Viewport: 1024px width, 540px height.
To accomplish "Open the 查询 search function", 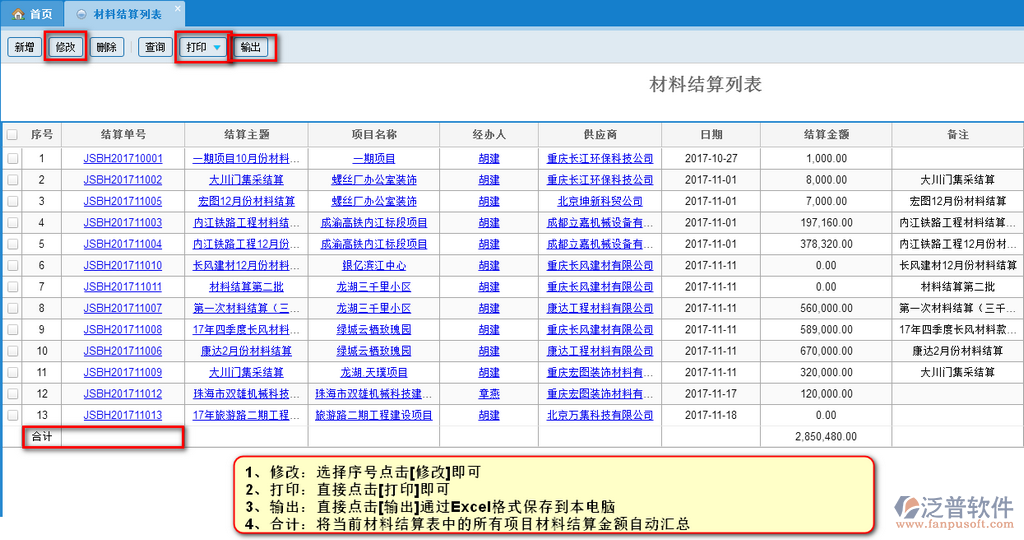I will pos(155,47).
